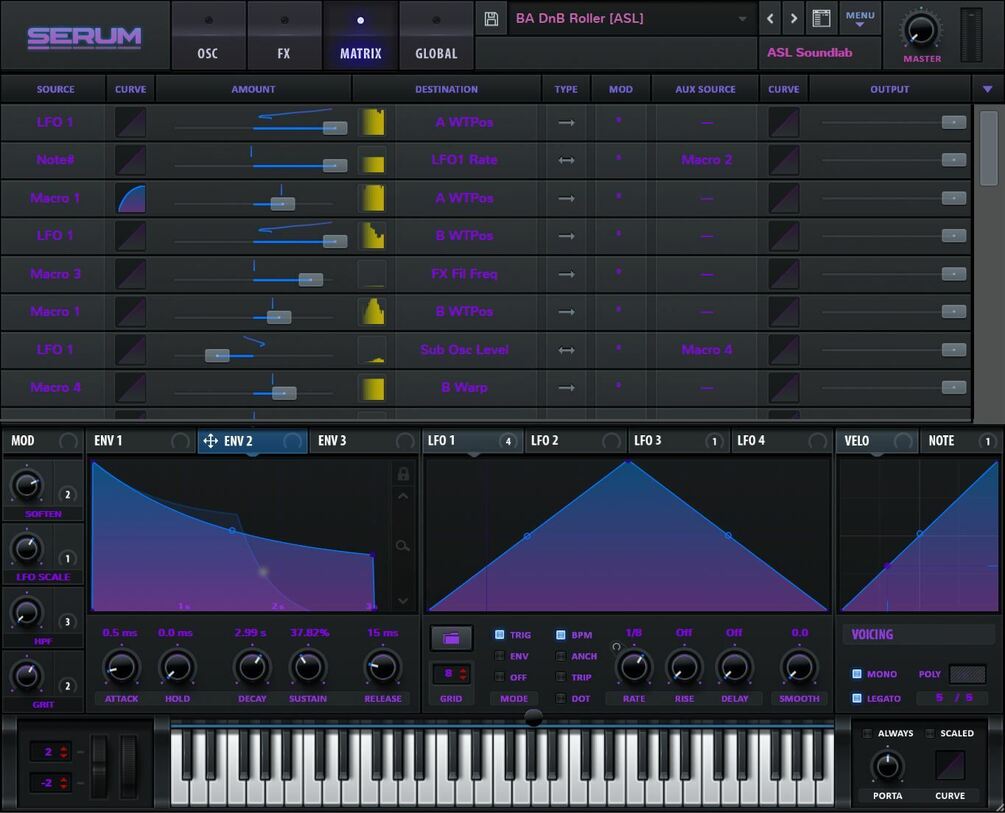Open the preset name dropdown arrow
1005x813 pixels.
click(742, 19)
